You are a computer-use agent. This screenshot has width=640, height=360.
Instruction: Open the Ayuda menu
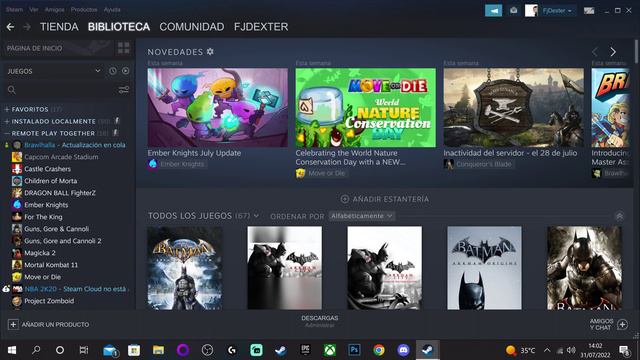[112, 9]
